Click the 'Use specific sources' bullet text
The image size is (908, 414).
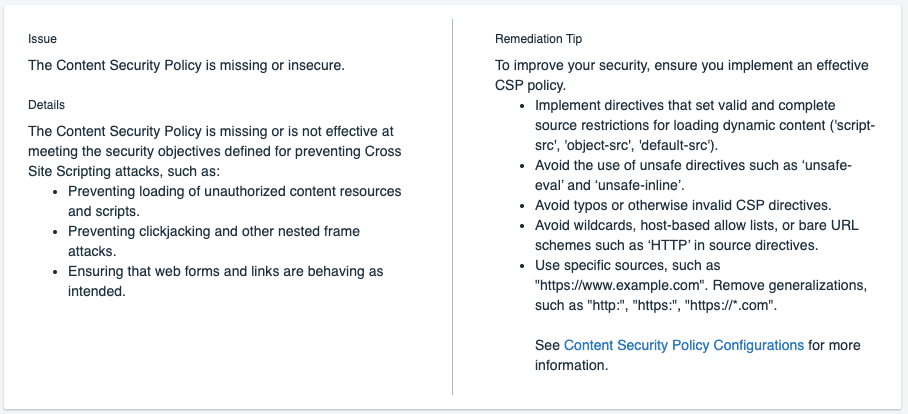[x=627, y=265]
